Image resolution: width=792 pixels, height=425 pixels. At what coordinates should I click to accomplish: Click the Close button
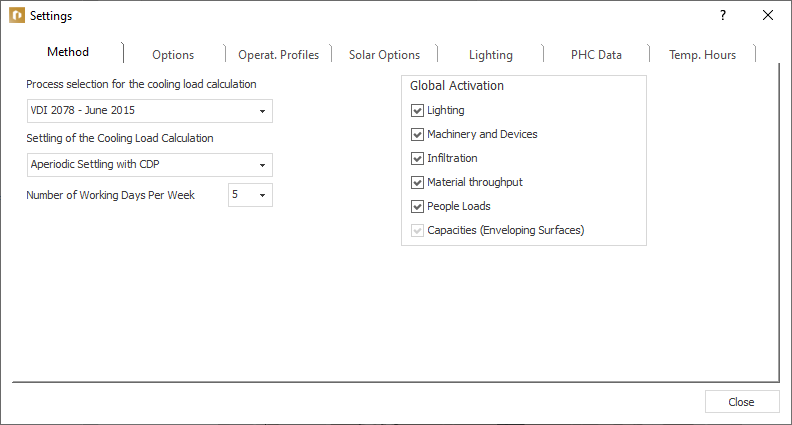741,402
